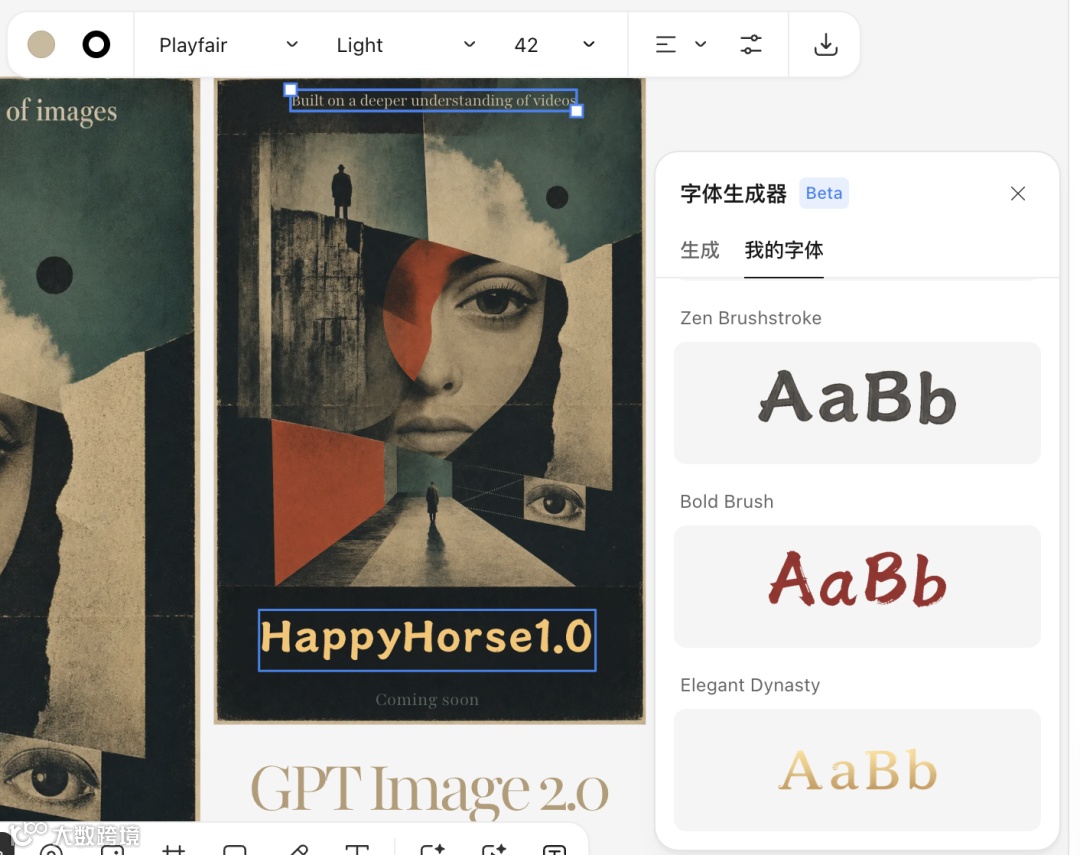This screenshot has height=855, width=1080.
Task: Select the Frame grid tool in bottom toolbar
Action: 174,849
